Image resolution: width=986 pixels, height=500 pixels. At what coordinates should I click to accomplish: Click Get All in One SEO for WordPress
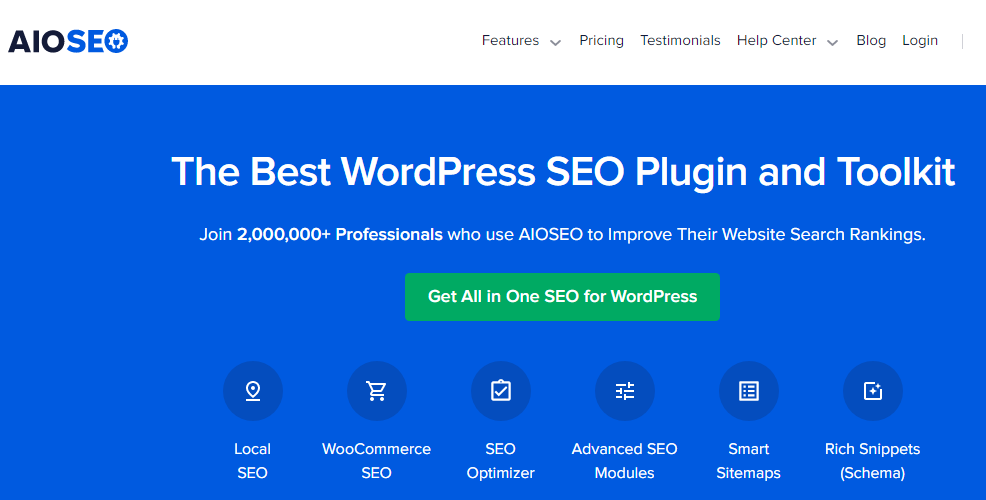(x=562, y=297)
